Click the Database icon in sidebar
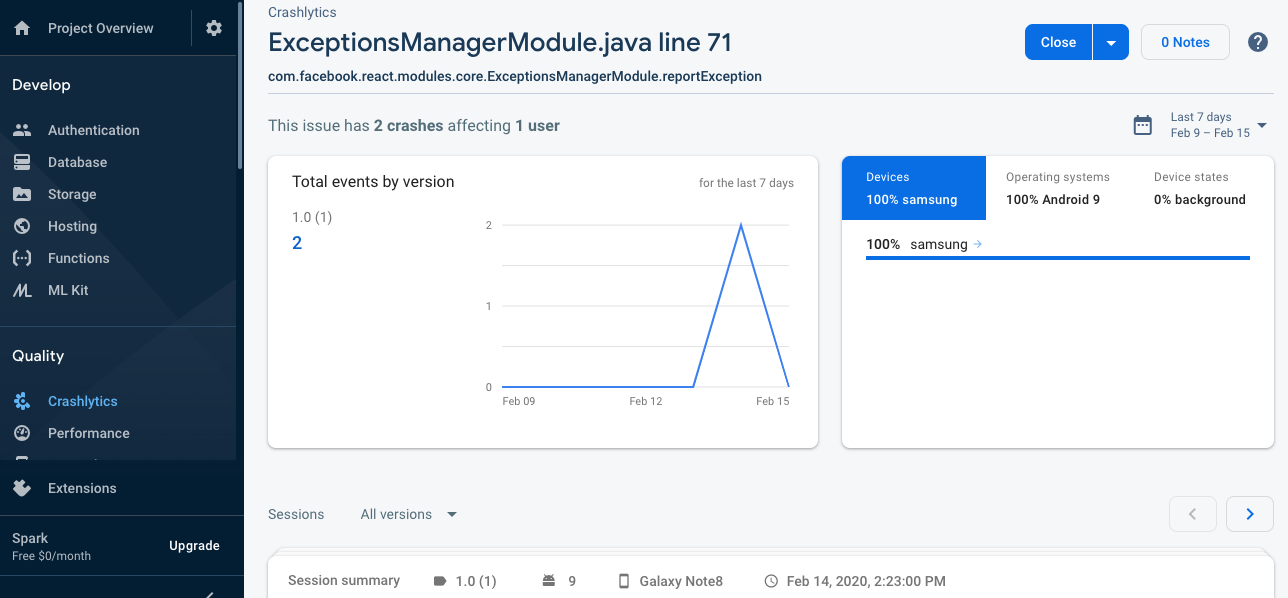Viewport: 1288px width, 598px height. (22, 162)
